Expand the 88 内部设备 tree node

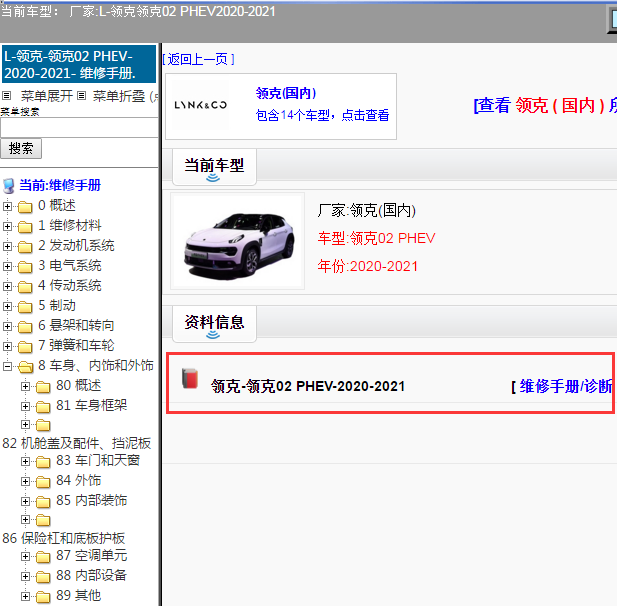coord(25,576)
